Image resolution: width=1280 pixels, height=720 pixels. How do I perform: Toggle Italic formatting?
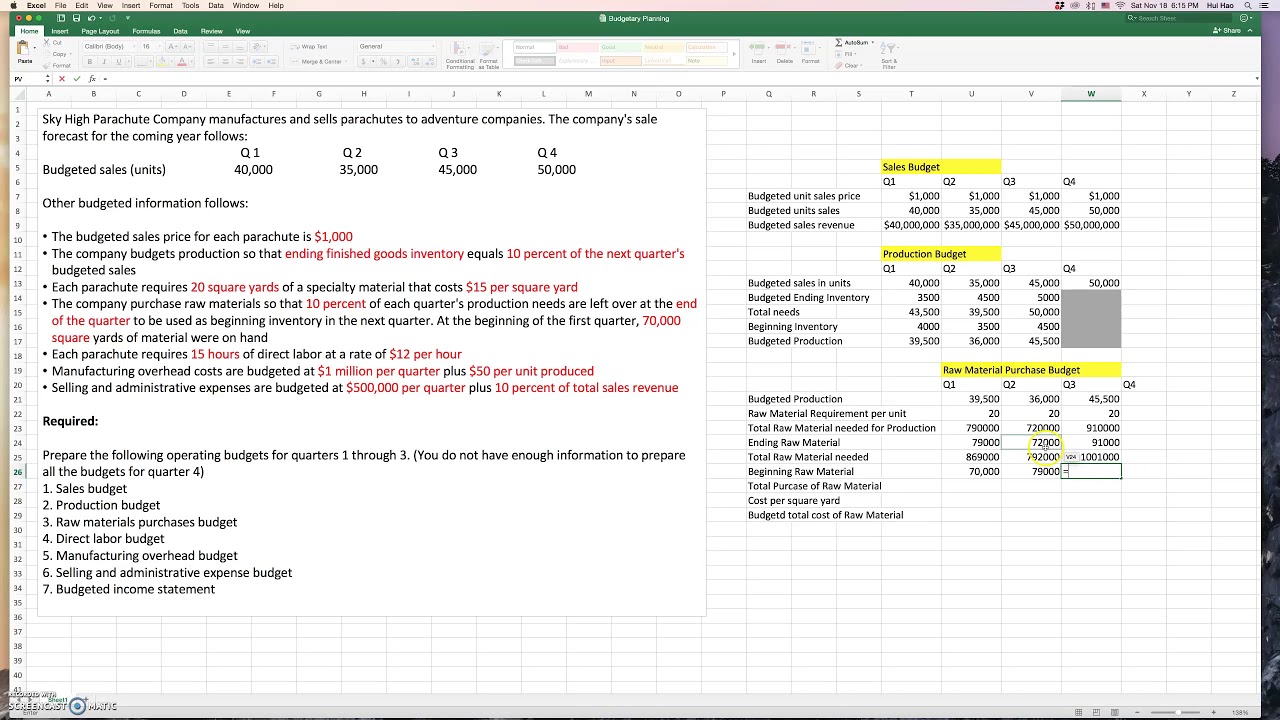tap(103, 62)
